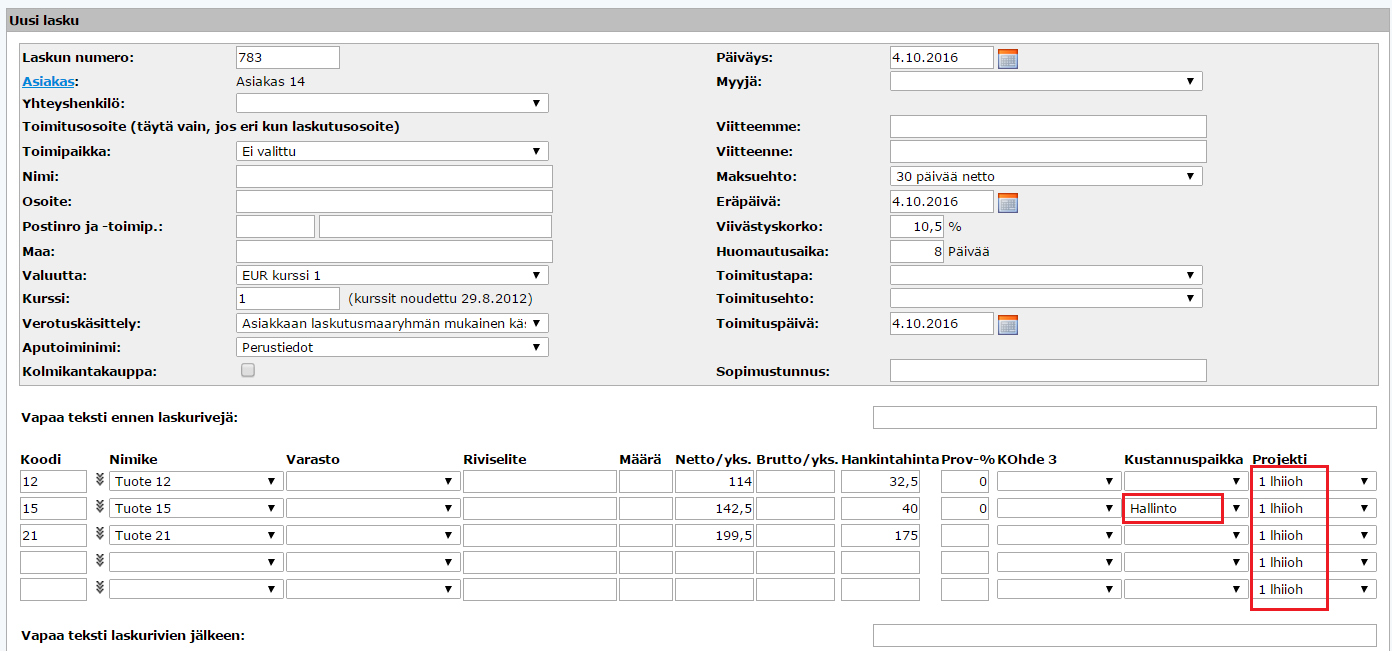The width and height of the screenshot is (1392, 651).
Task: Click Määrä field on Tuote 15 row
Action: (645, 508)
